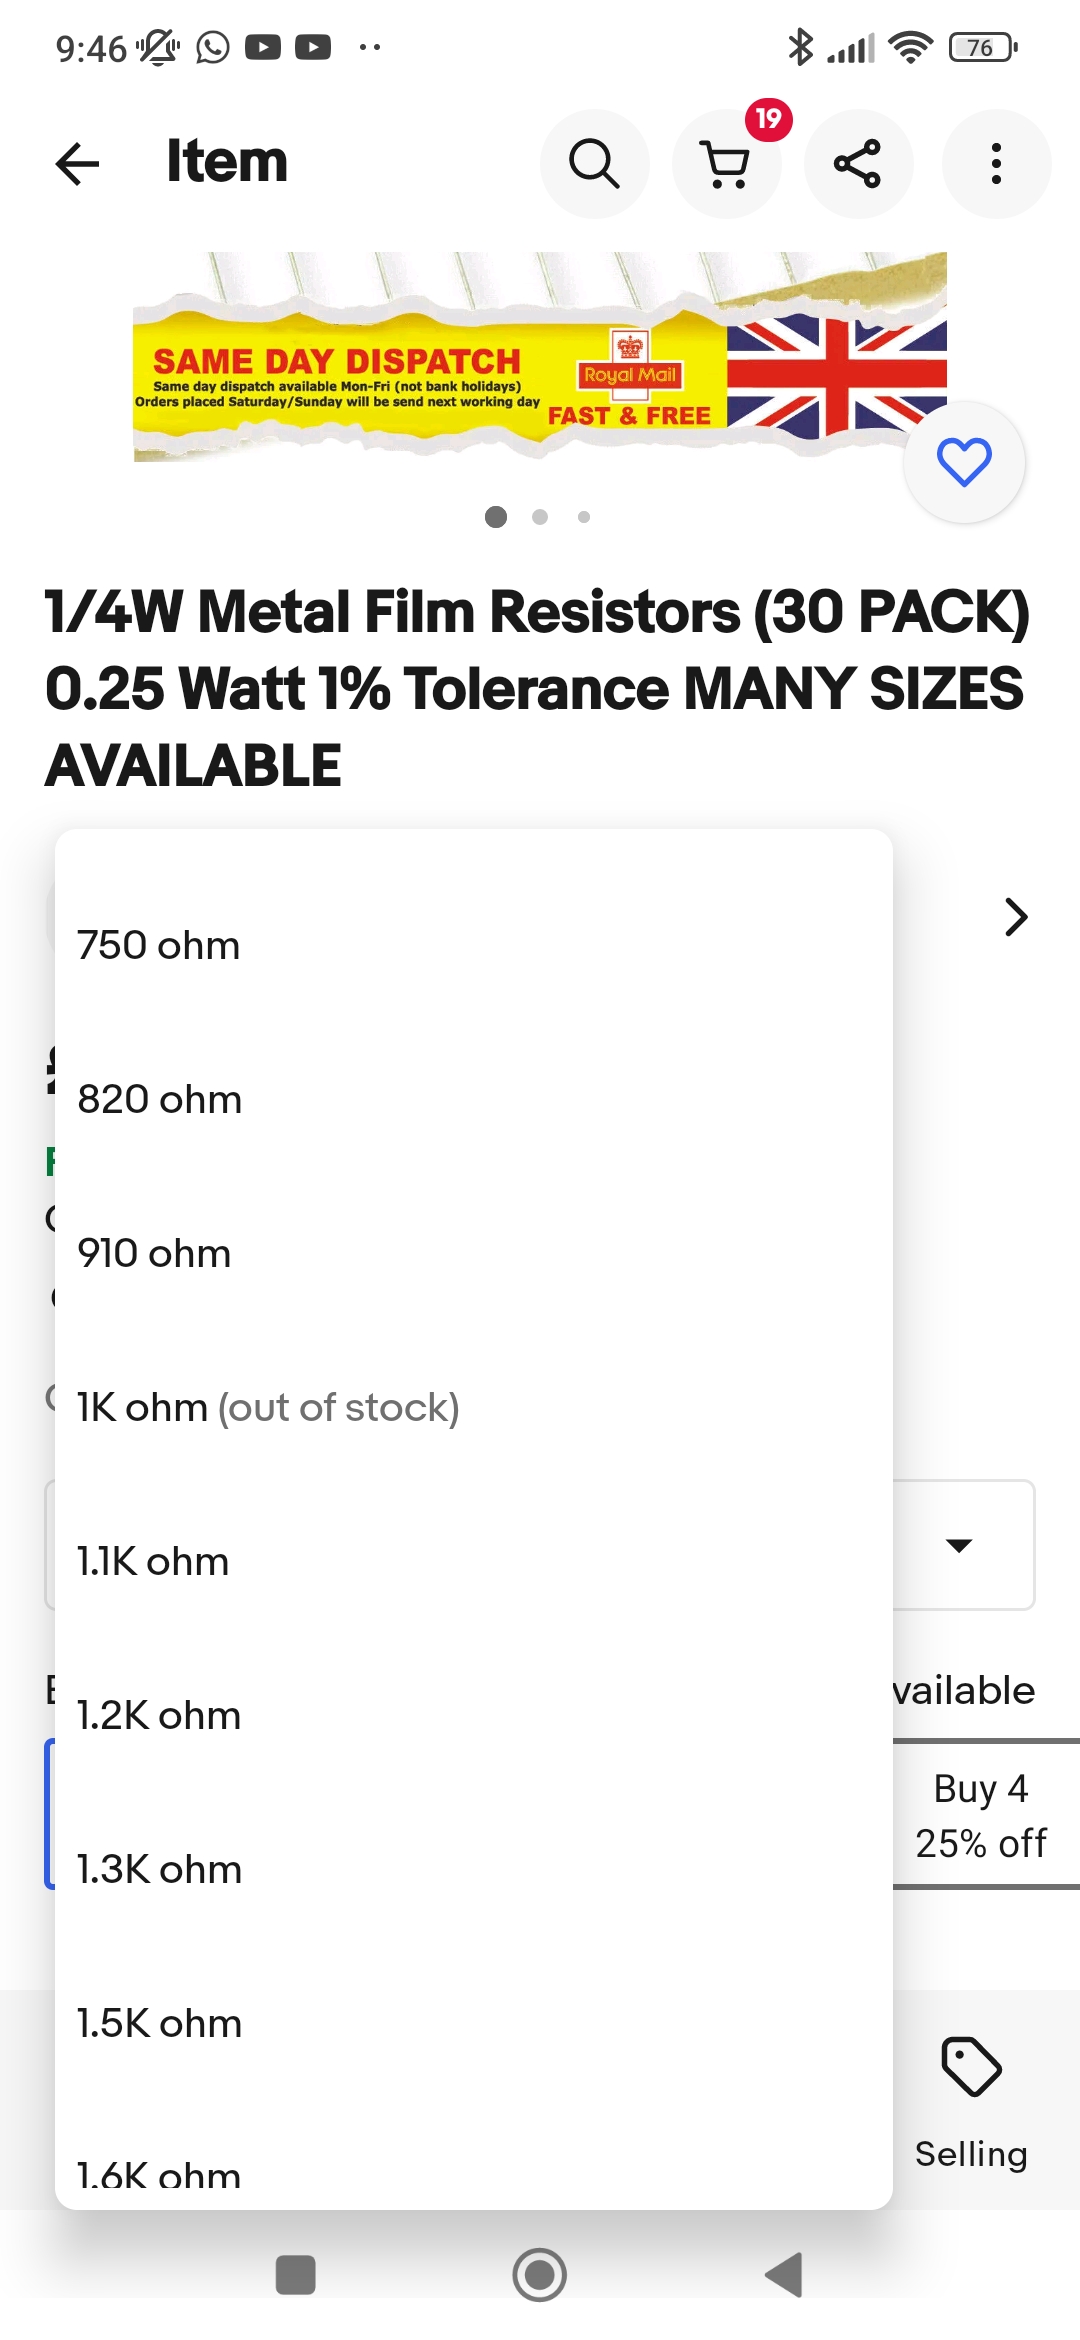Image resolution: width=1080 pixels, height=2340 pixels.
Task: Choose 1.2K ohm from the dropdown list
Action: pyautogui.click(x=160, y=1716)
